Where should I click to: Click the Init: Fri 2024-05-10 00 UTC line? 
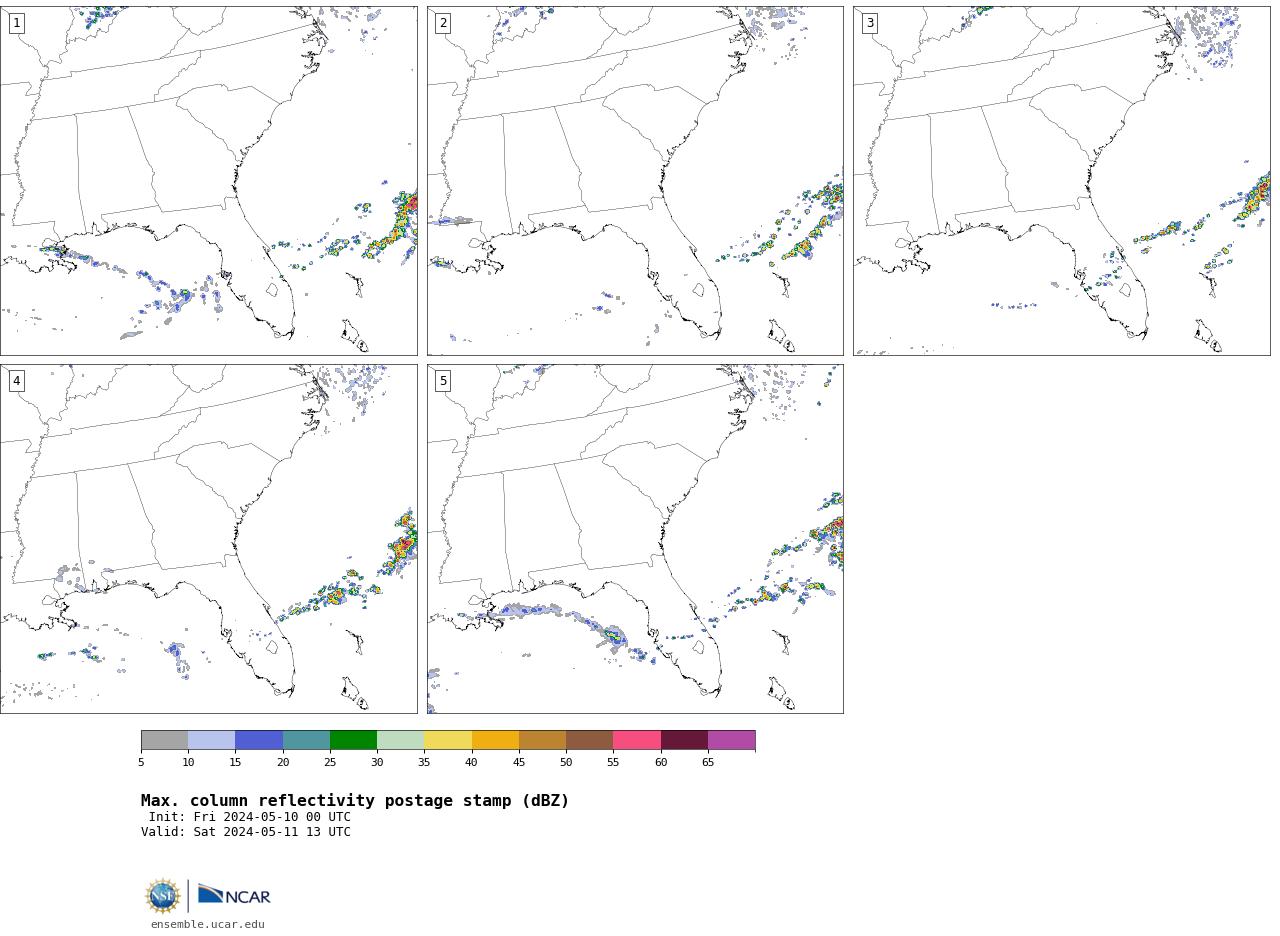tap(250, 817)
